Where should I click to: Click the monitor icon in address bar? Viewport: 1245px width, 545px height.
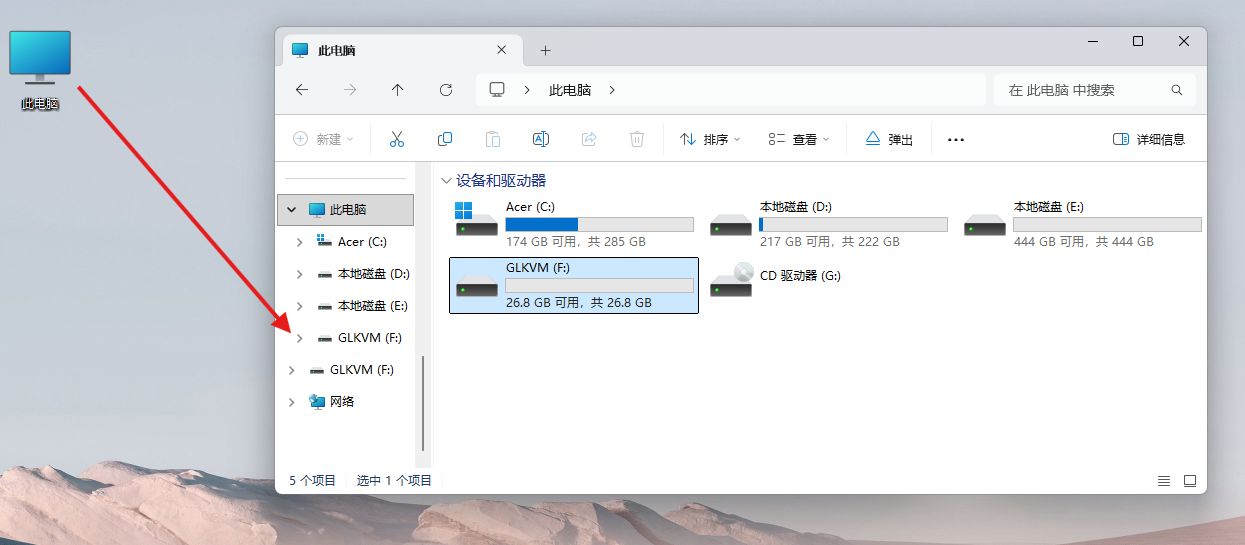[x=497, y=90]
